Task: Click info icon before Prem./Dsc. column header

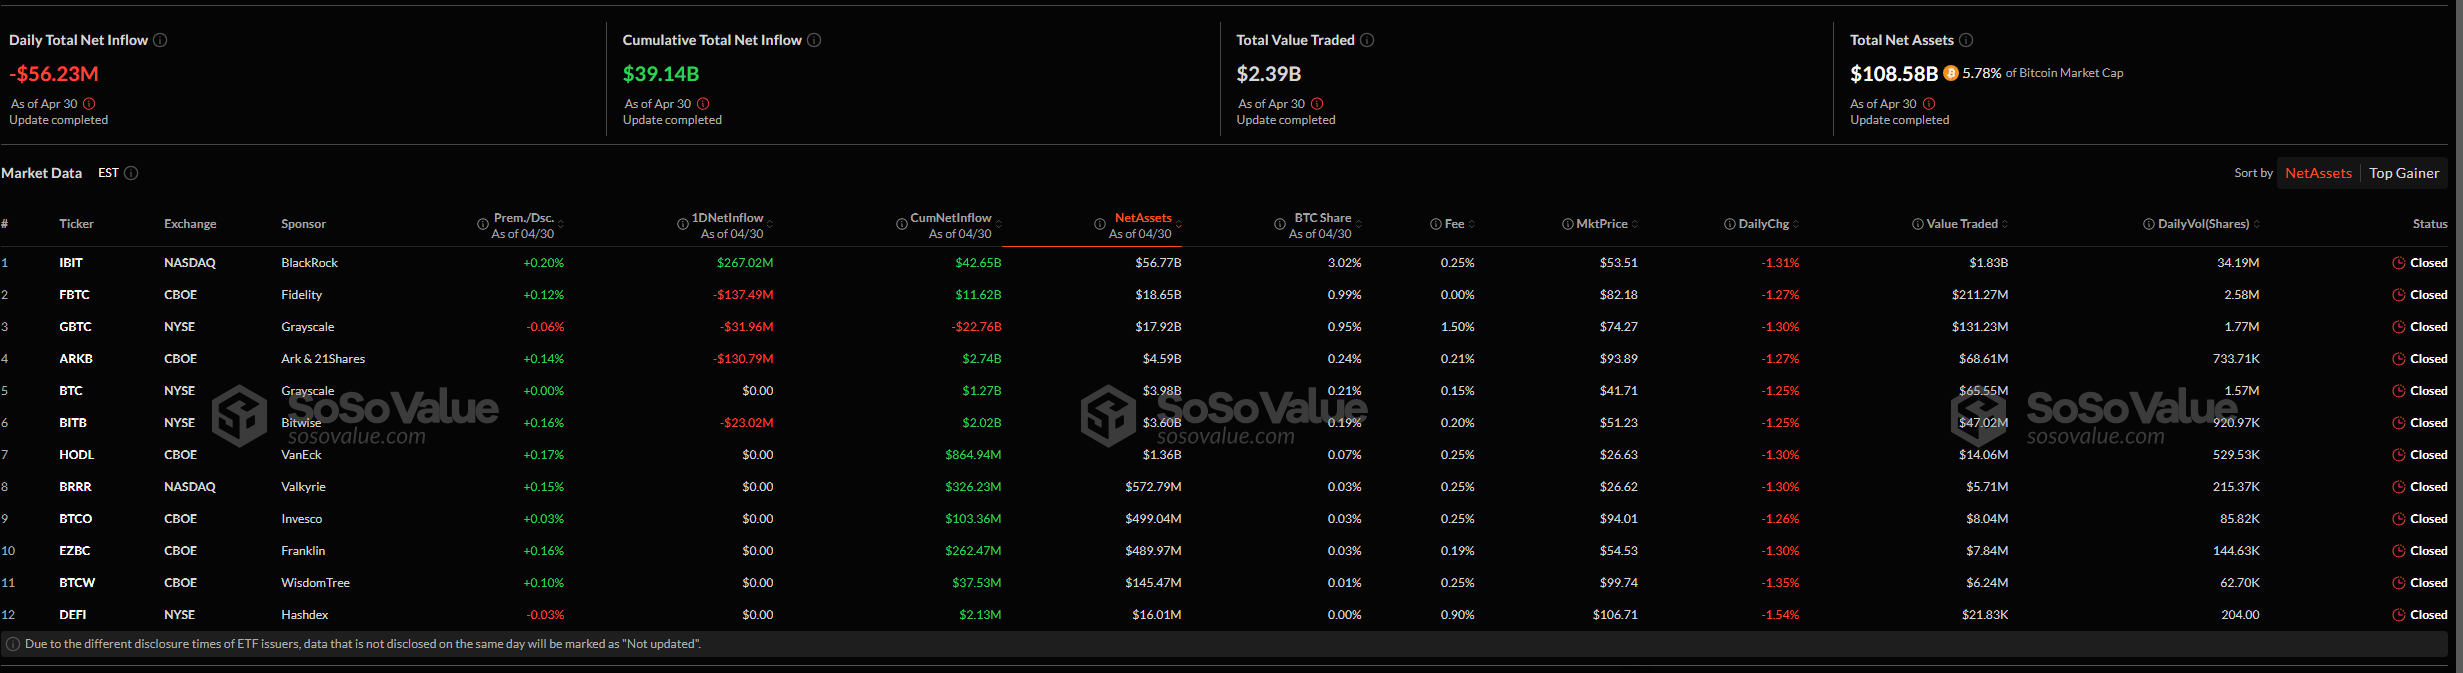Action: [483, 225]
